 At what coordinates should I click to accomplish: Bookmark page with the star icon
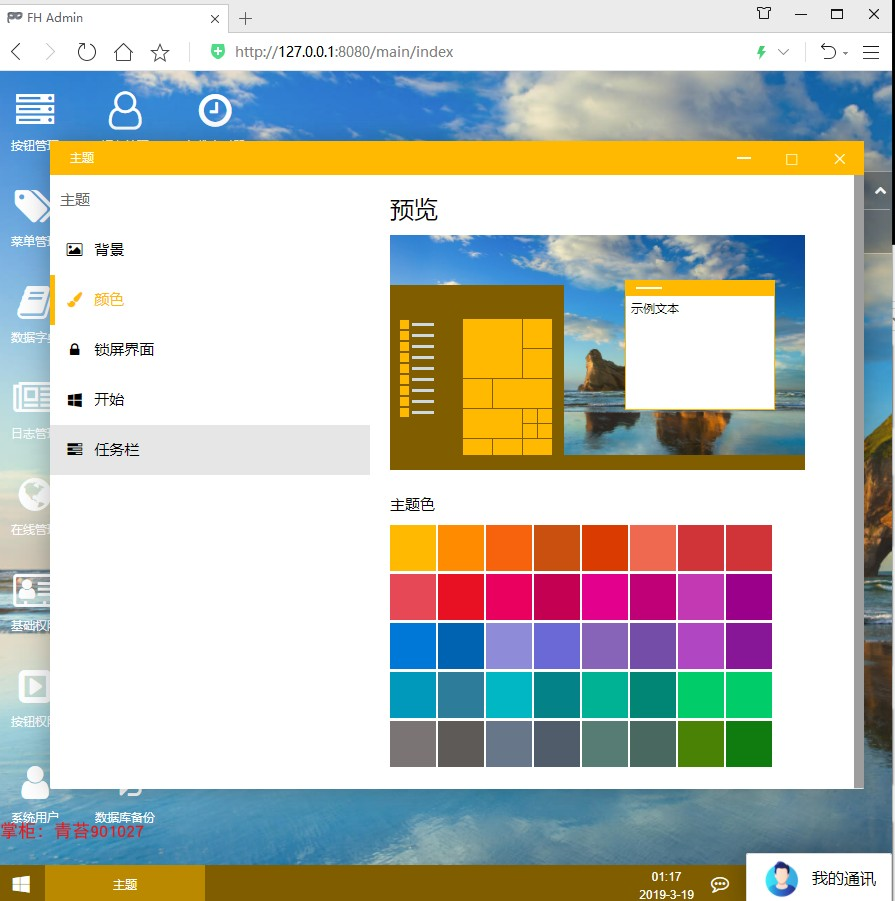pos(160,53)
